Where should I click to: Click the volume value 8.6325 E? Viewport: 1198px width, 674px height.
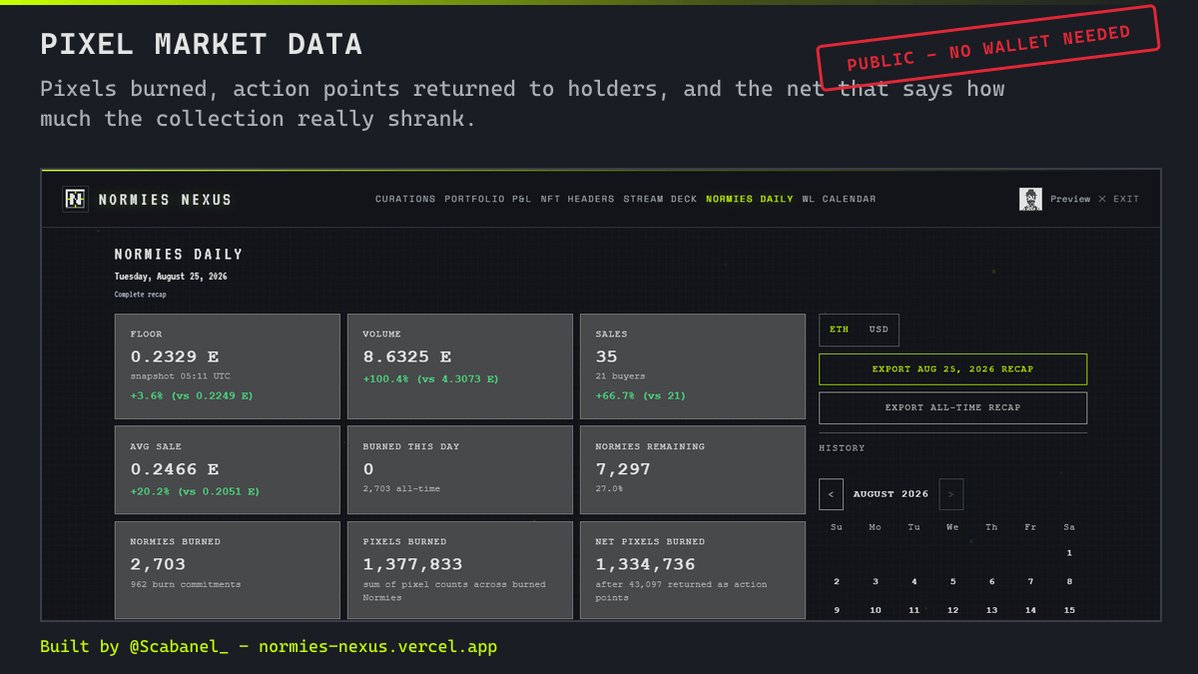point(407,357)
